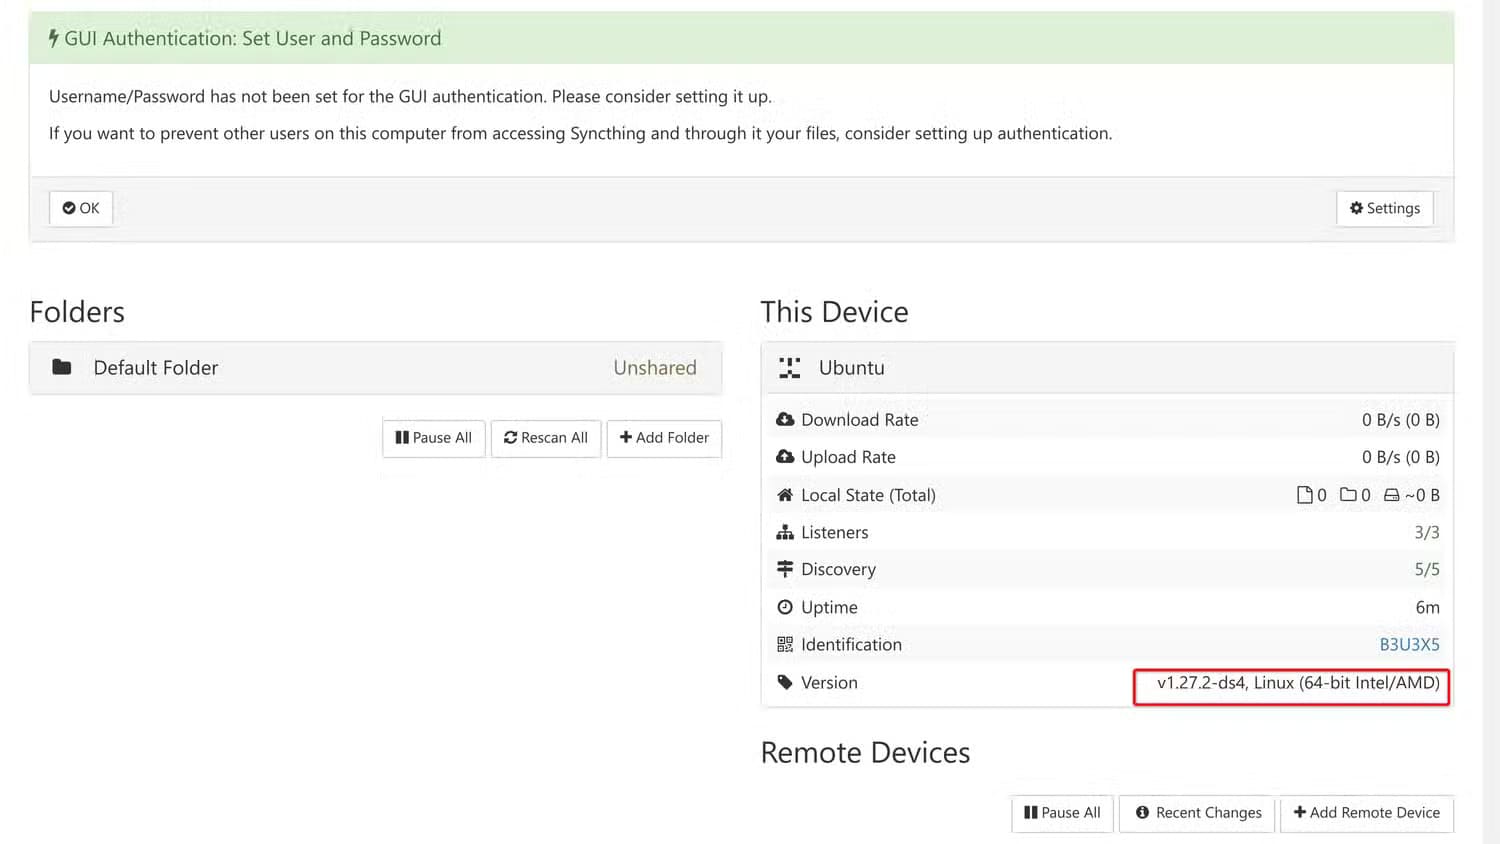1500x844 pixels.
Task: Collapse the Ubuntu device panel
Action: click(x=1107, y=368)
